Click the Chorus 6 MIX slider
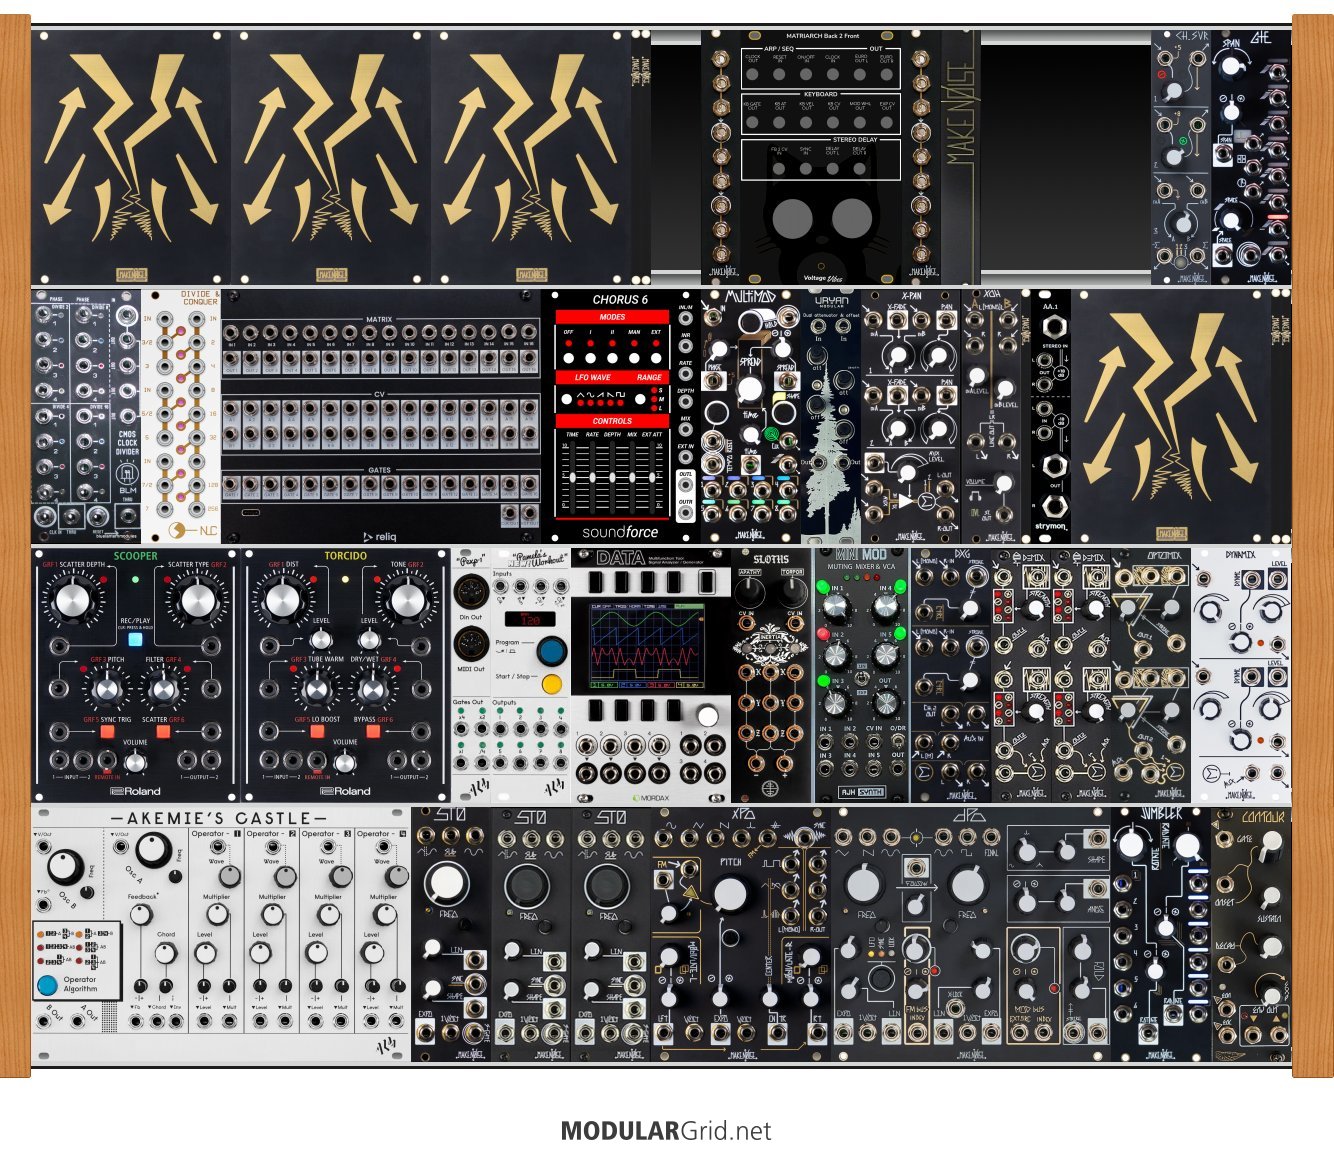 click(632, 476)
